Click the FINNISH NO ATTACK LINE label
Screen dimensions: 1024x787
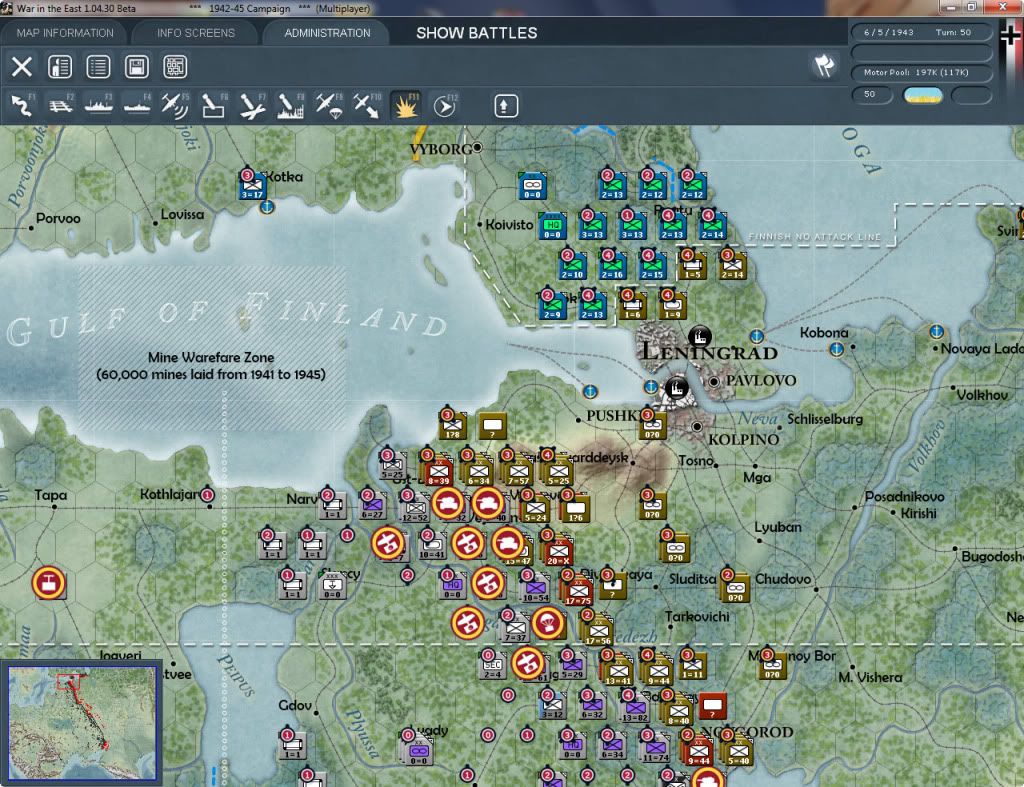814,236
